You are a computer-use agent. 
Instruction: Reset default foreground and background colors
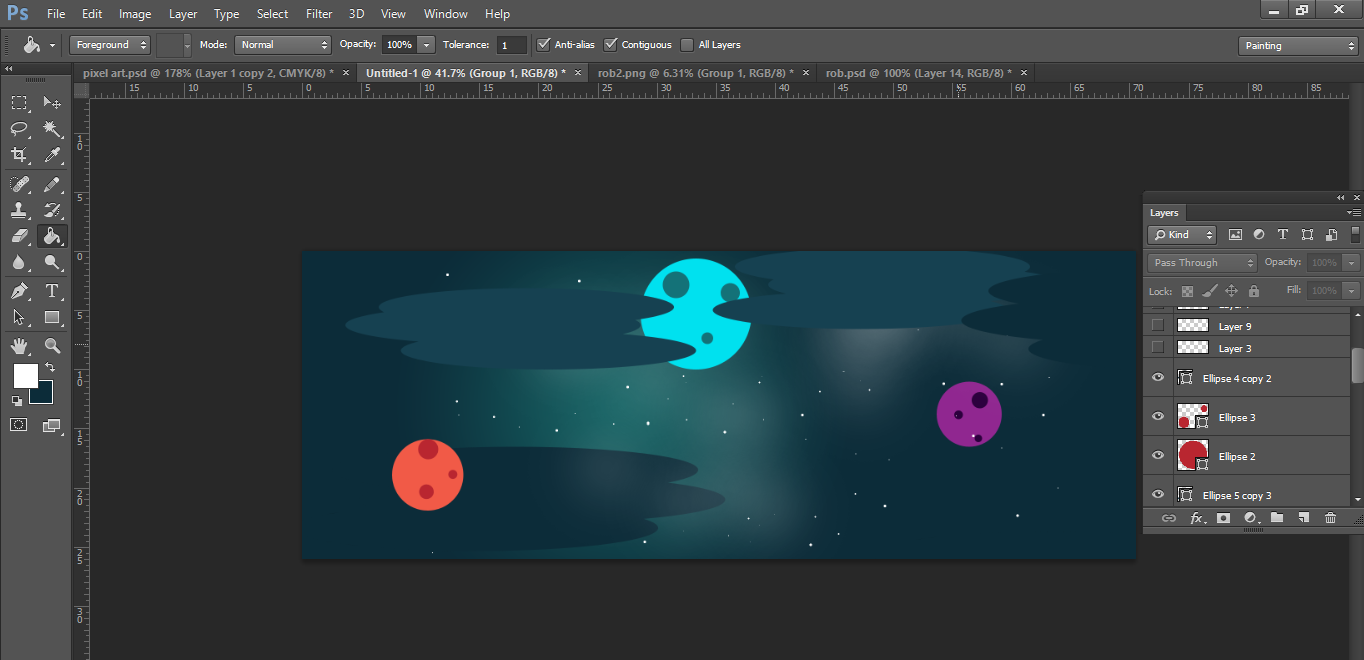pos(17,401)
